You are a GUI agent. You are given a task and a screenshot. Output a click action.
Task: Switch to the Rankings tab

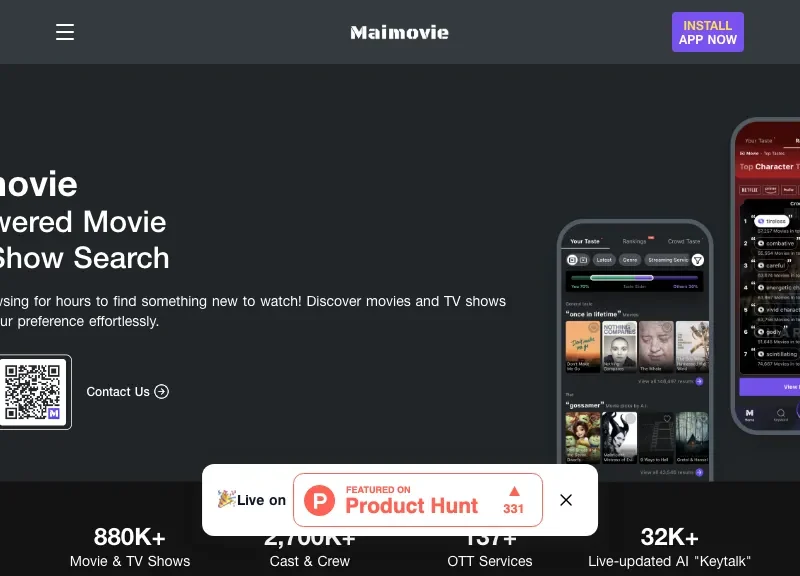click(636, 241)
